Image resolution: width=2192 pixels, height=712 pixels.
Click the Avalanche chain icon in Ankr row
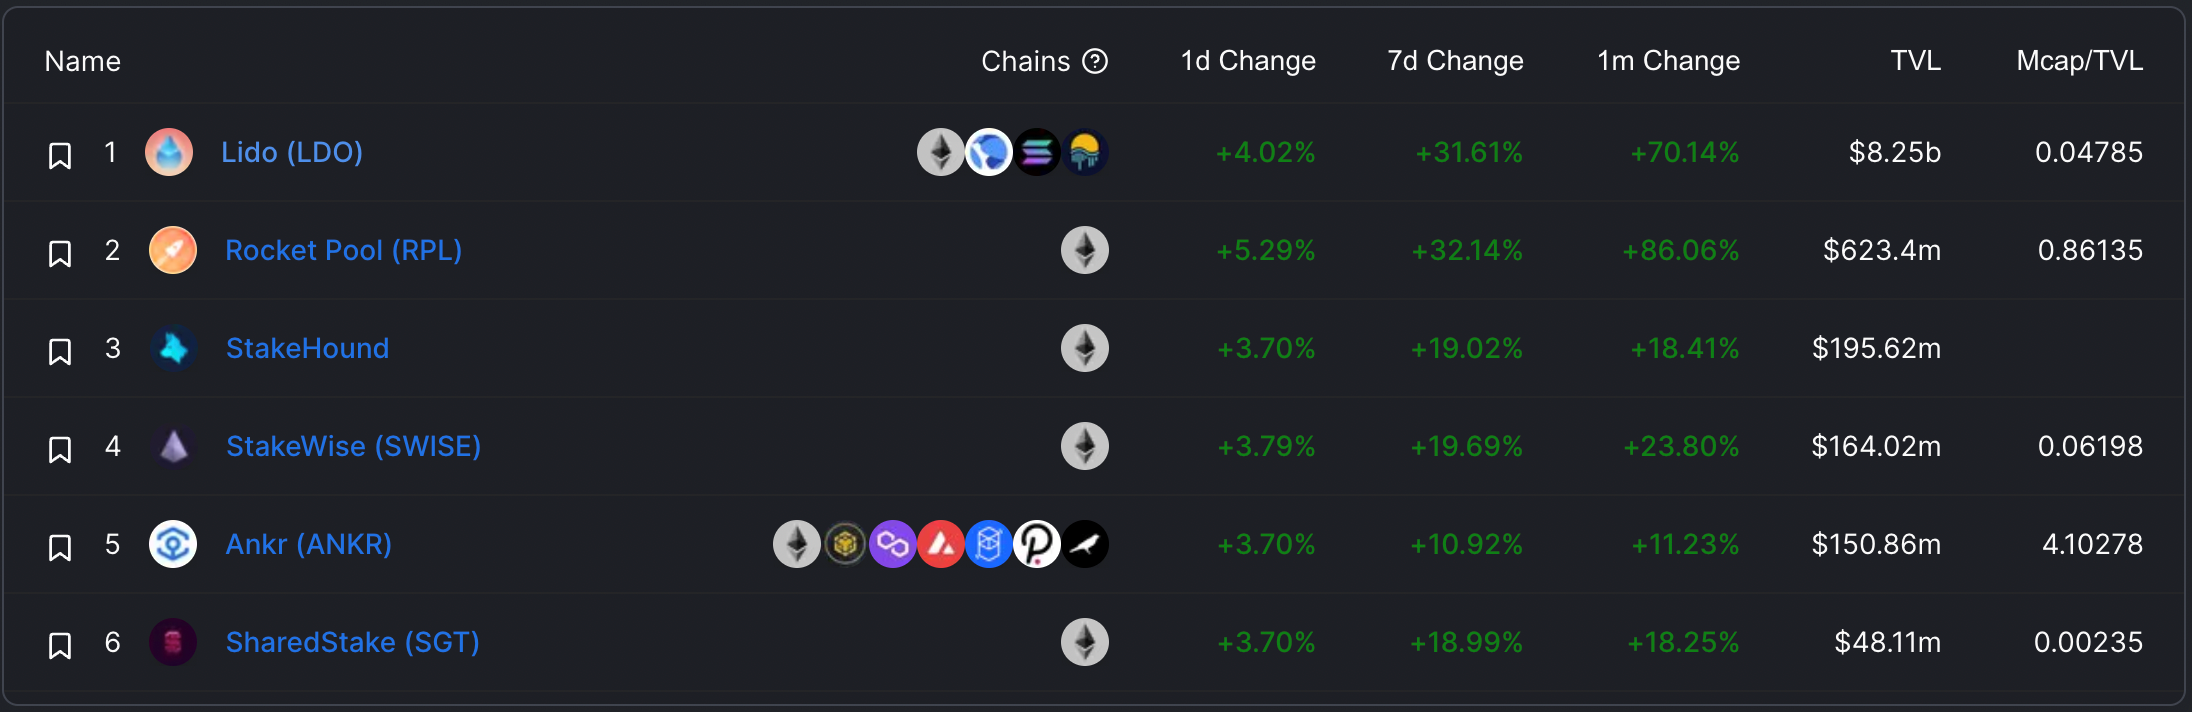[941, 544]
